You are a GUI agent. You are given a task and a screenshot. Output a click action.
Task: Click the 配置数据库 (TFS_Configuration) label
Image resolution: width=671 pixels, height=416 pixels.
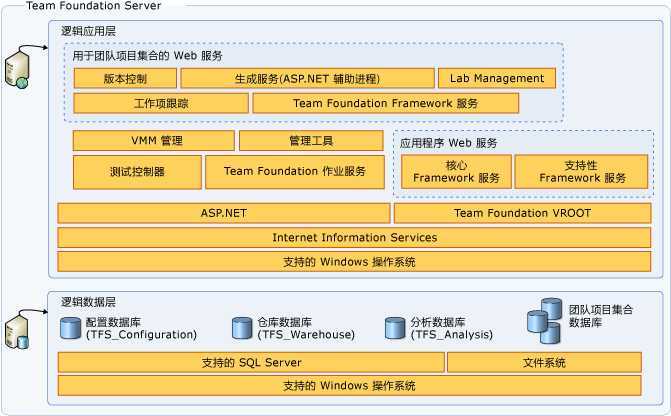[141, 328]
